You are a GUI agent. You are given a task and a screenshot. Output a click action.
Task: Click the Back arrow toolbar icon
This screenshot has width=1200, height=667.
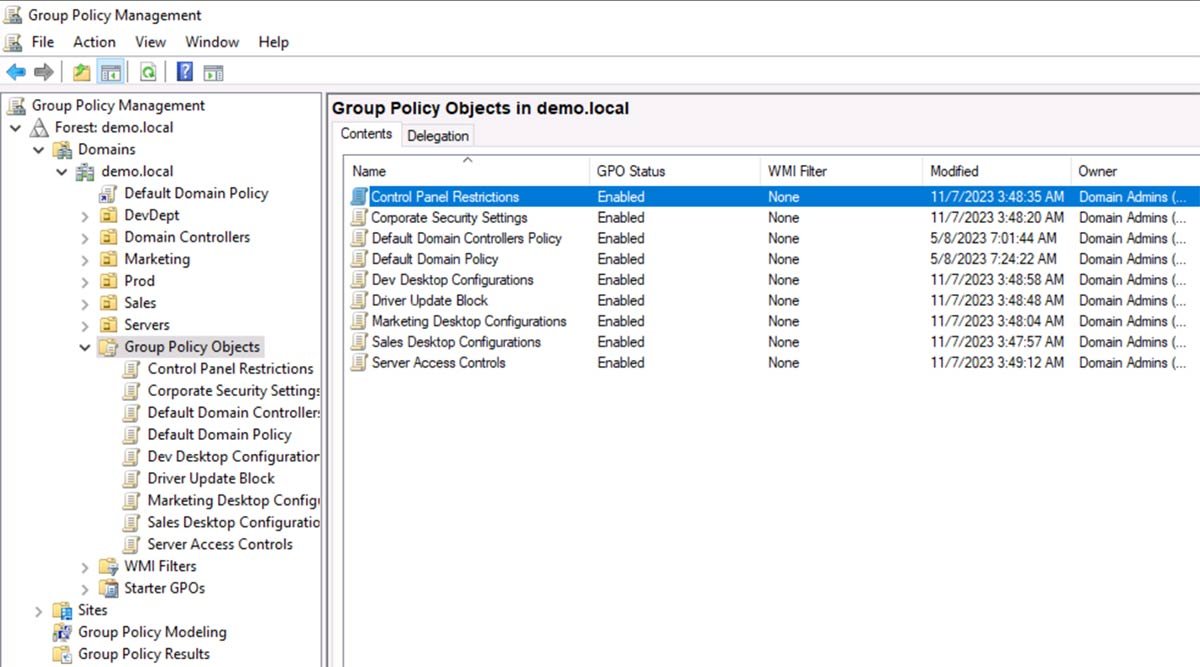tap(16, 72)
